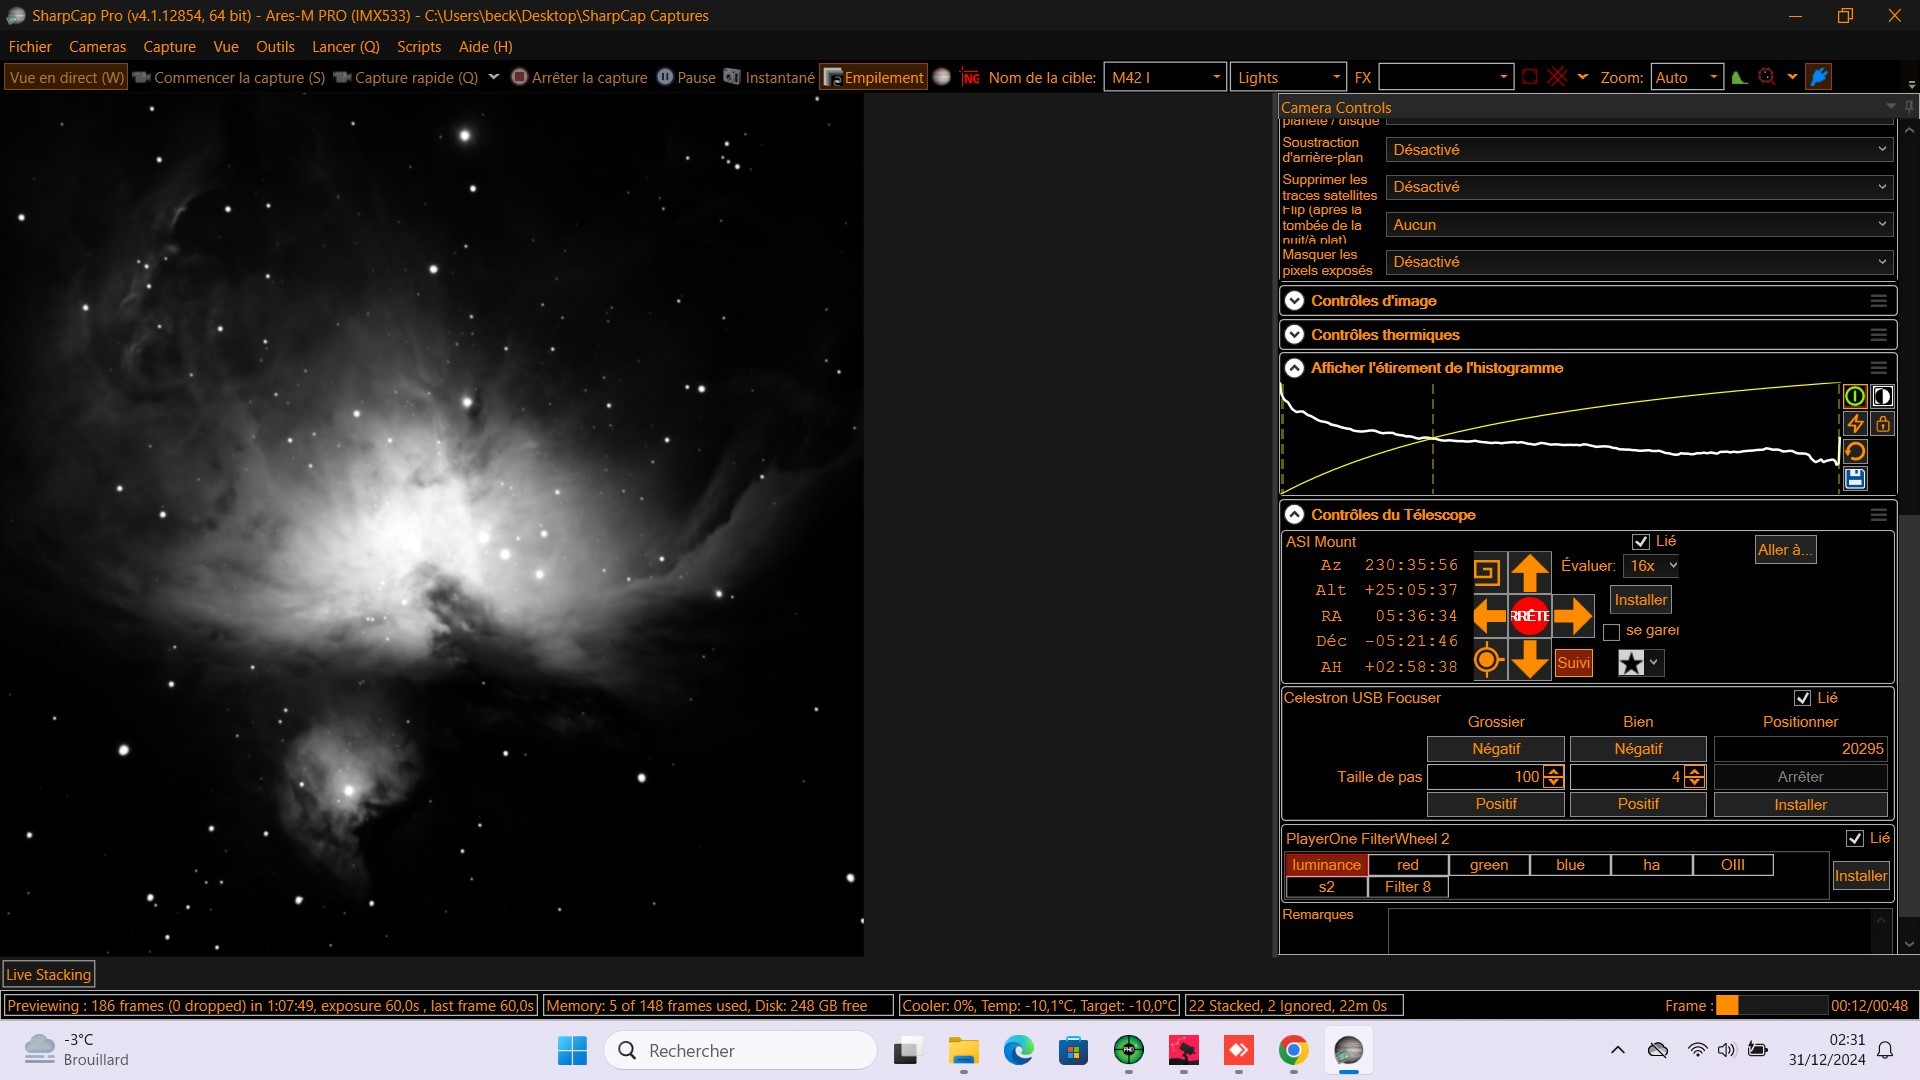Select the ha filter button
This screenshot has height=1080, width=1920.
[1651, 865]
